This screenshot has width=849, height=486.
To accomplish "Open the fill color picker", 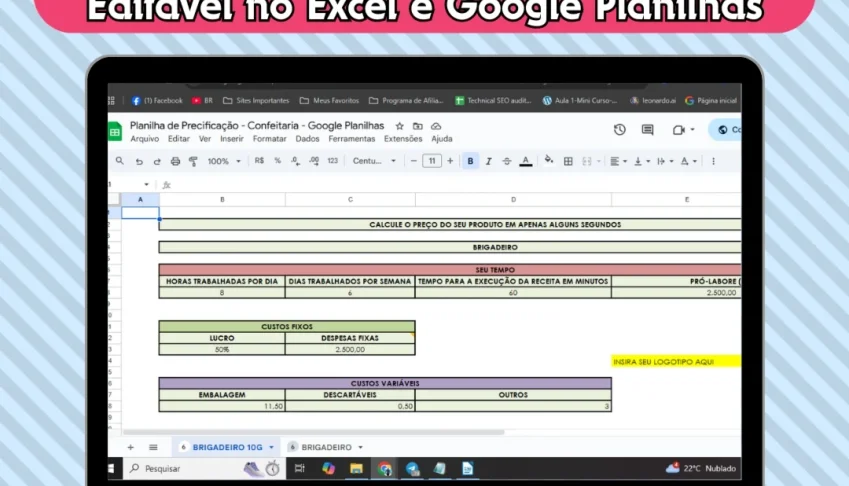I will point(549,160).
